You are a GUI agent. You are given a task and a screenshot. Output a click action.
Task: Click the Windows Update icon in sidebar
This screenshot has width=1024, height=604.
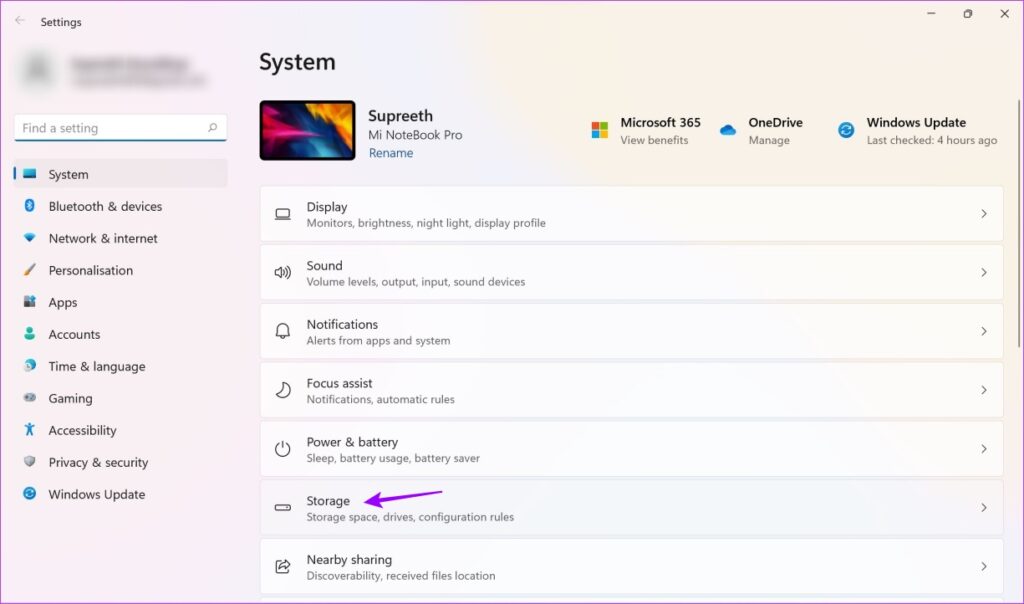click(x=29, y=494)
